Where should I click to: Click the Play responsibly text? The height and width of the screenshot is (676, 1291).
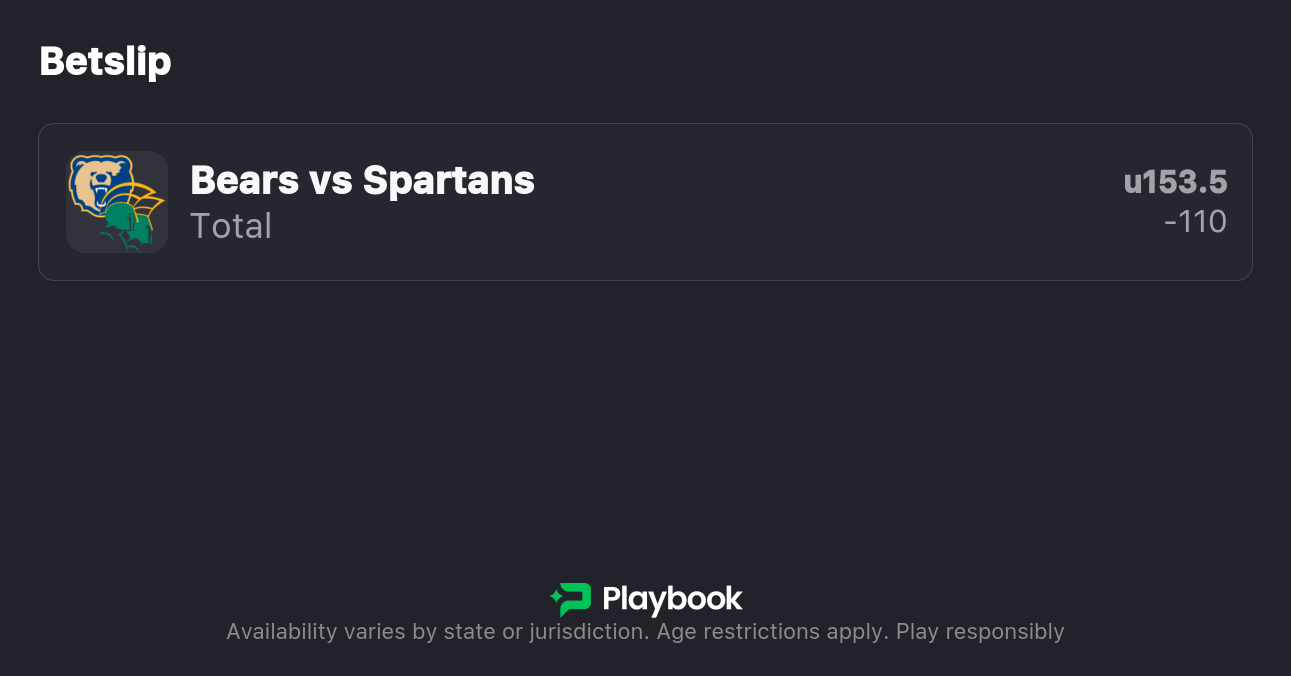coord(979,632)
